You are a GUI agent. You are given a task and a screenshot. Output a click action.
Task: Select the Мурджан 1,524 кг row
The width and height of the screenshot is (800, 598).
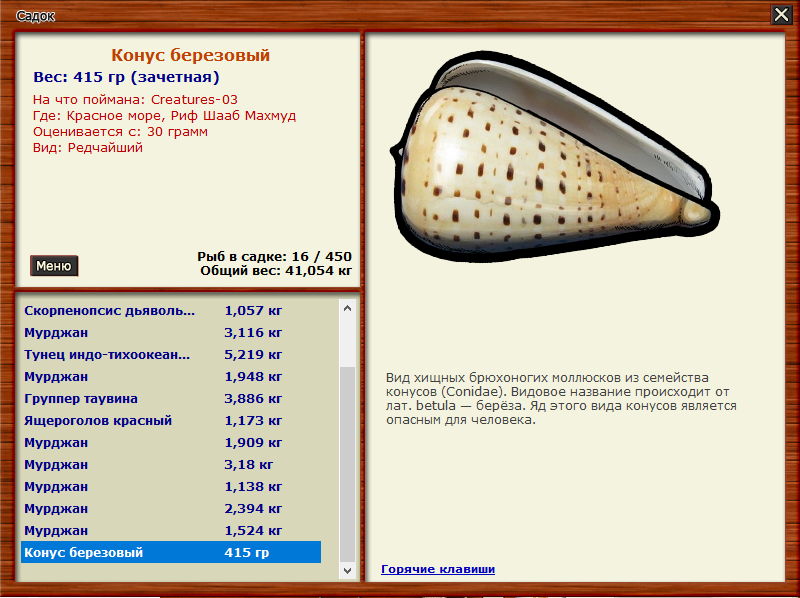pyautogui.click(x=171, y=530)
